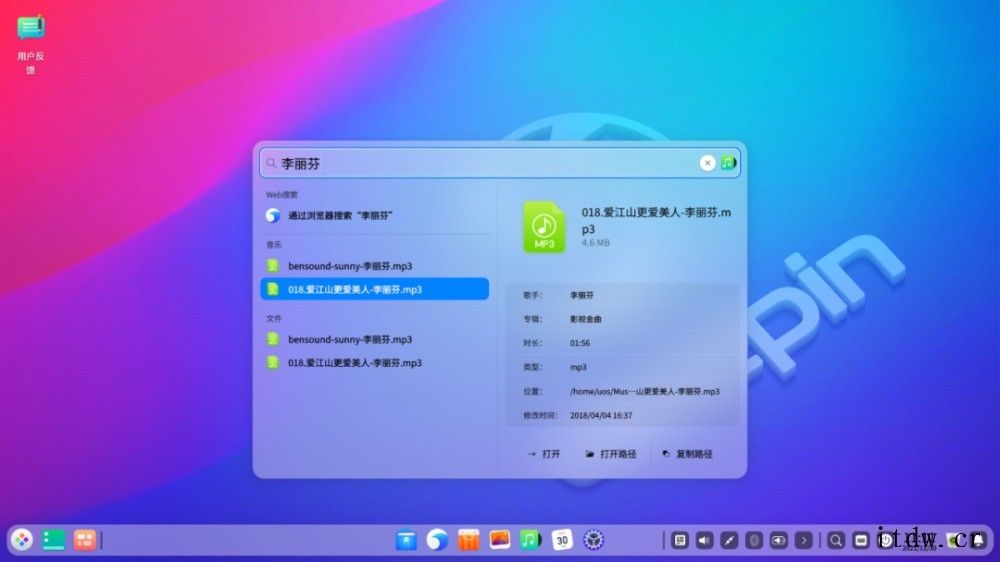Click the tray icon left of the expand arrow

779,541
